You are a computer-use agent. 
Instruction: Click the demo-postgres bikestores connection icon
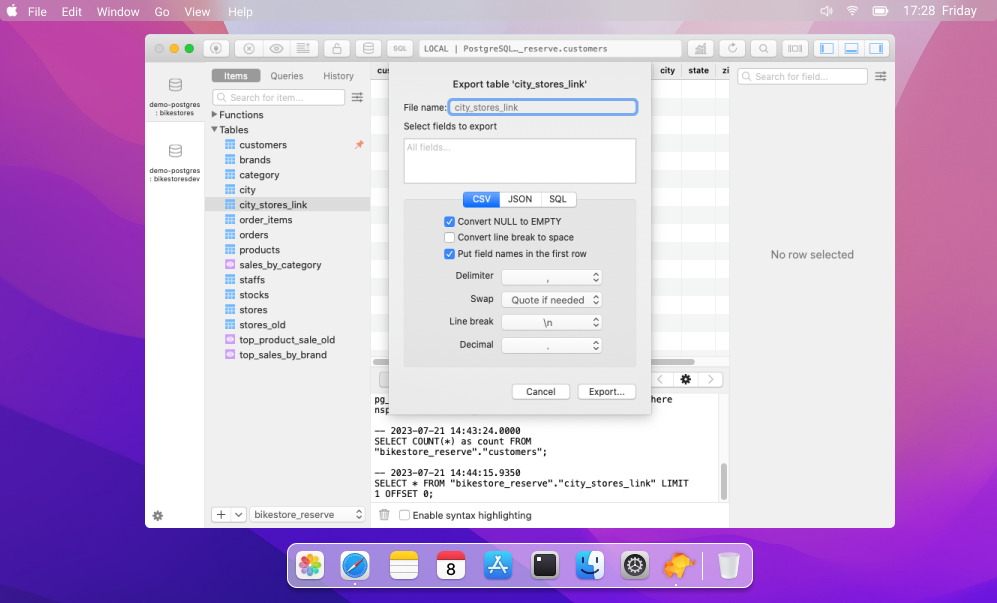click(x=175, y=85)
